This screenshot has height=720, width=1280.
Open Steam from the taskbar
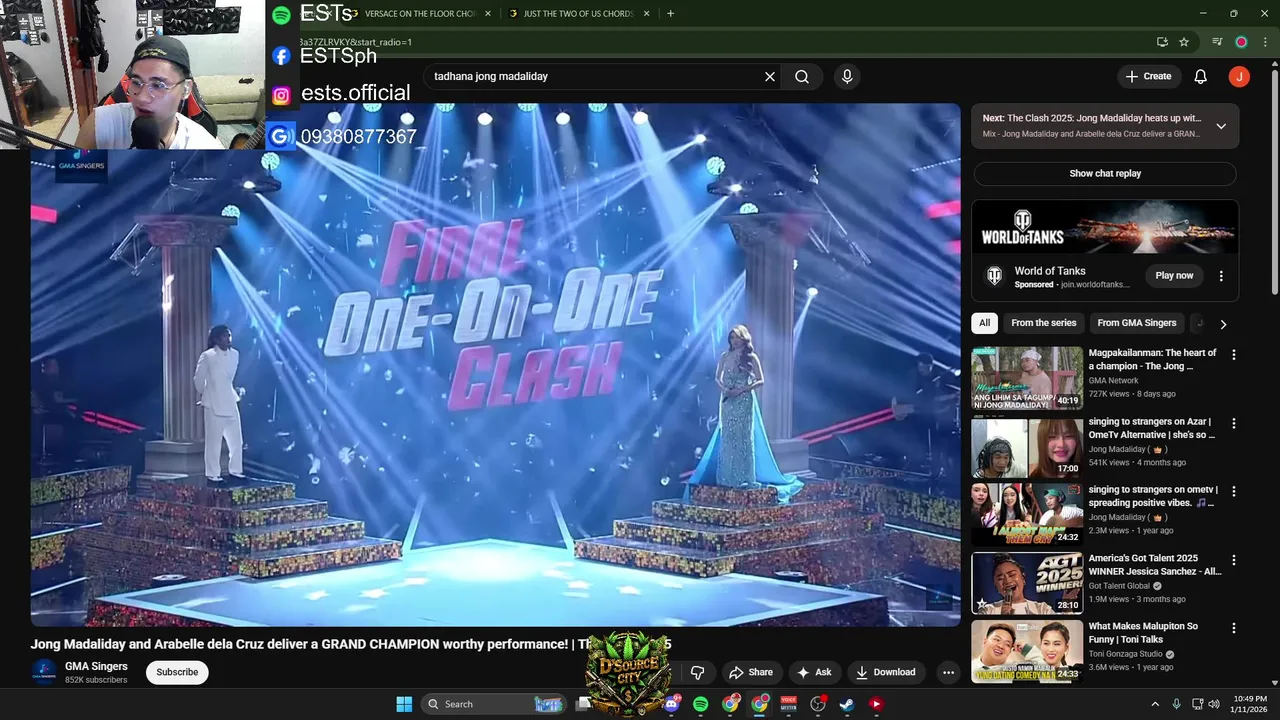pyautogui.click(x=847, y=704)
